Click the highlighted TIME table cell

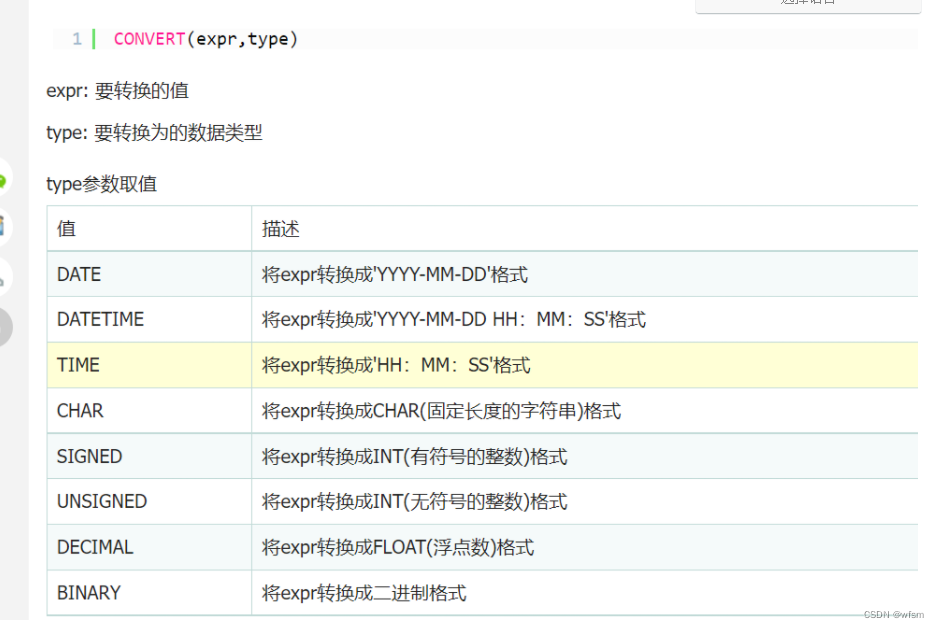tap(149, 365)
